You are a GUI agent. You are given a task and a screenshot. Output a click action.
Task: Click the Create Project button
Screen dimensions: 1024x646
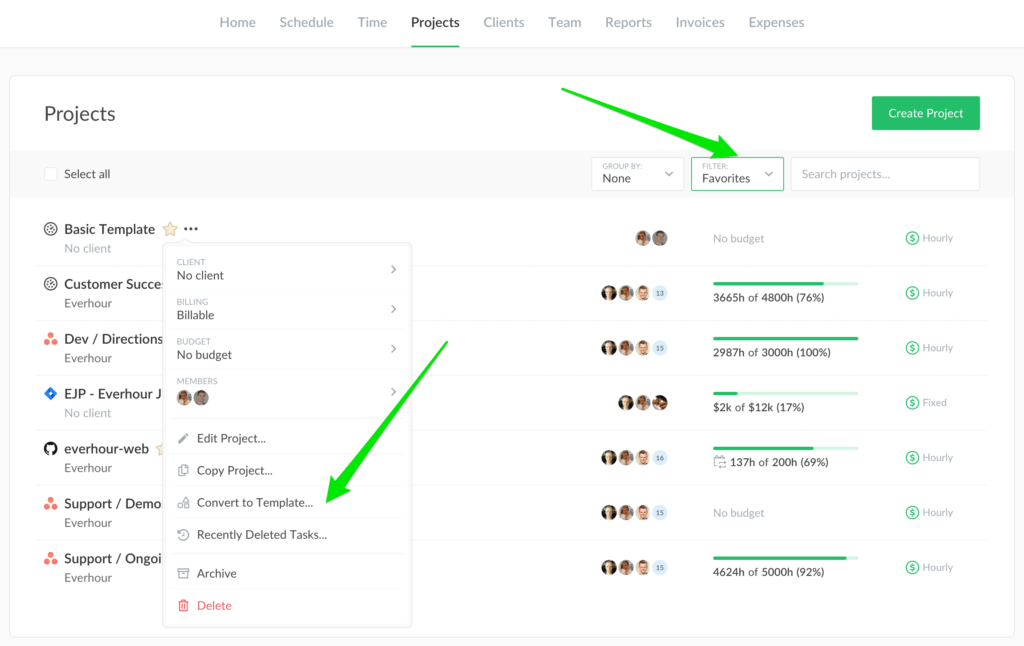[925, 113]
